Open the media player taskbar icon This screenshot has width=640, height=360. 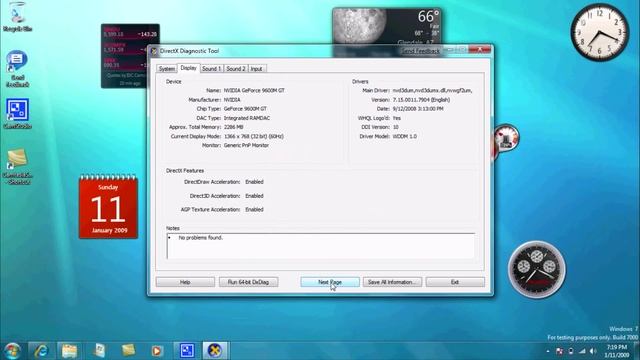(157, 351)
